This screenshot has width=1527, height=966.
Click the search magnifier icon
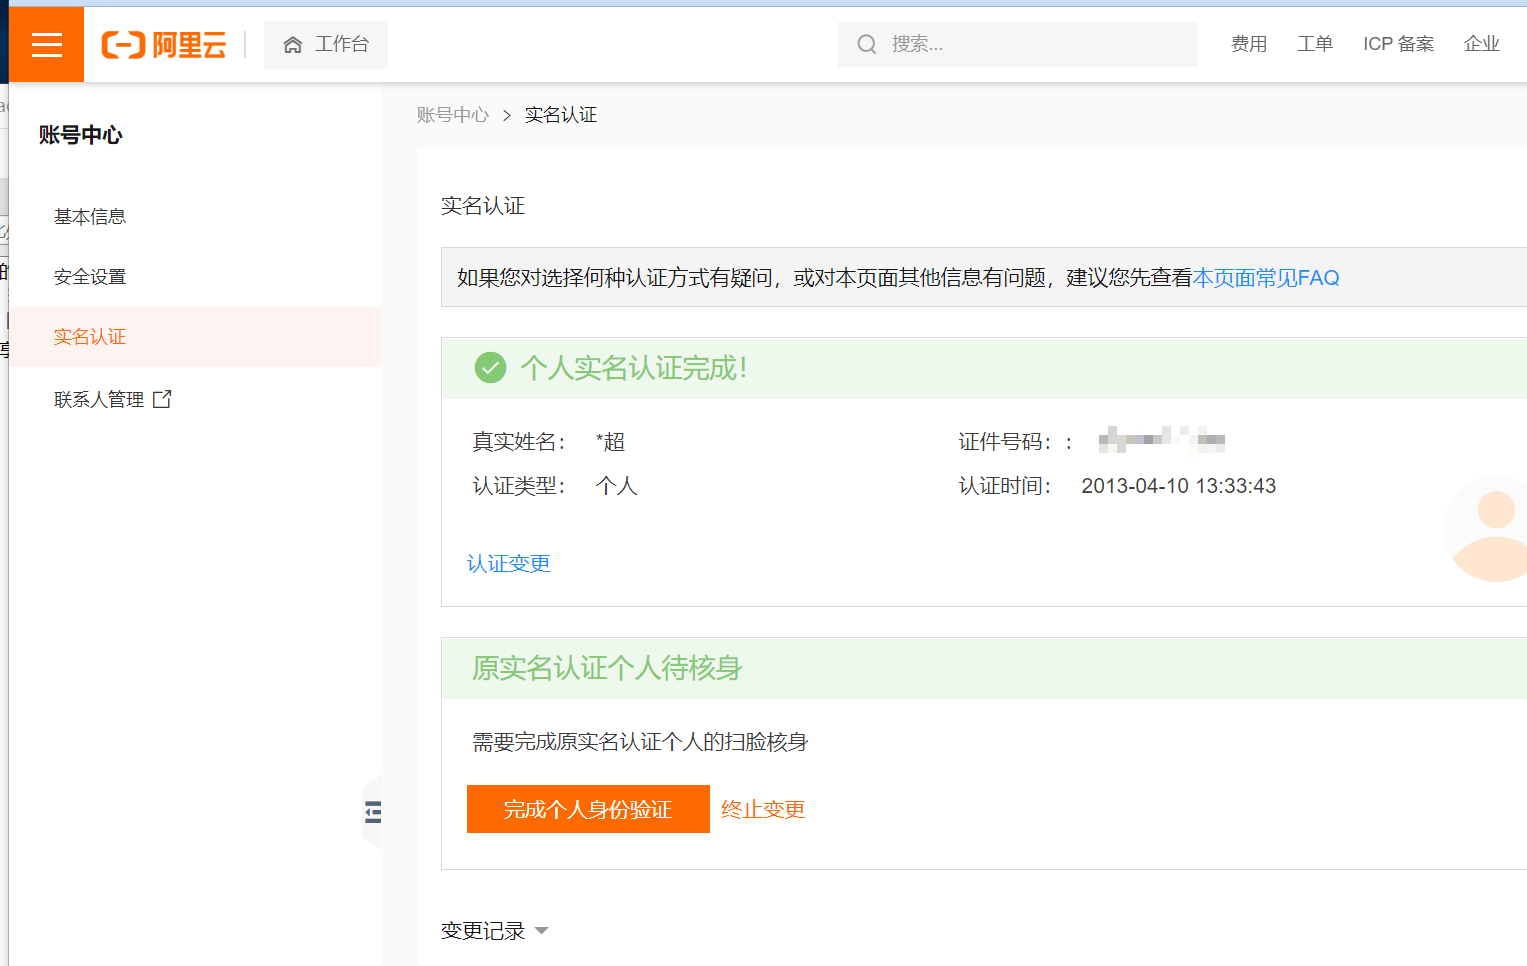click(867, 44)
